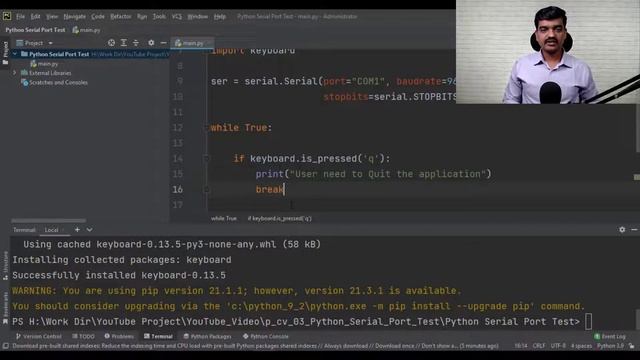
Task: Open Project panel settings gear
Action: coord(151,42)
